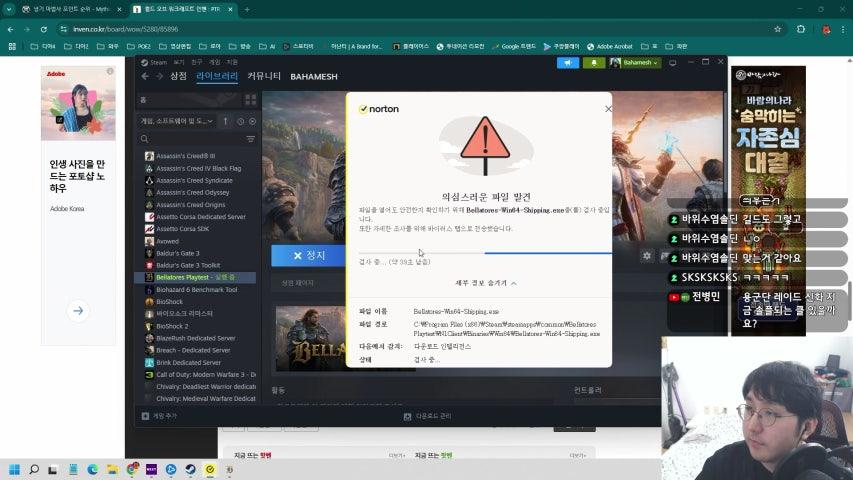This screenshot has height=480, width=853.
Task: Open Chrome tab search dropdown
Action: pos(9,9)
